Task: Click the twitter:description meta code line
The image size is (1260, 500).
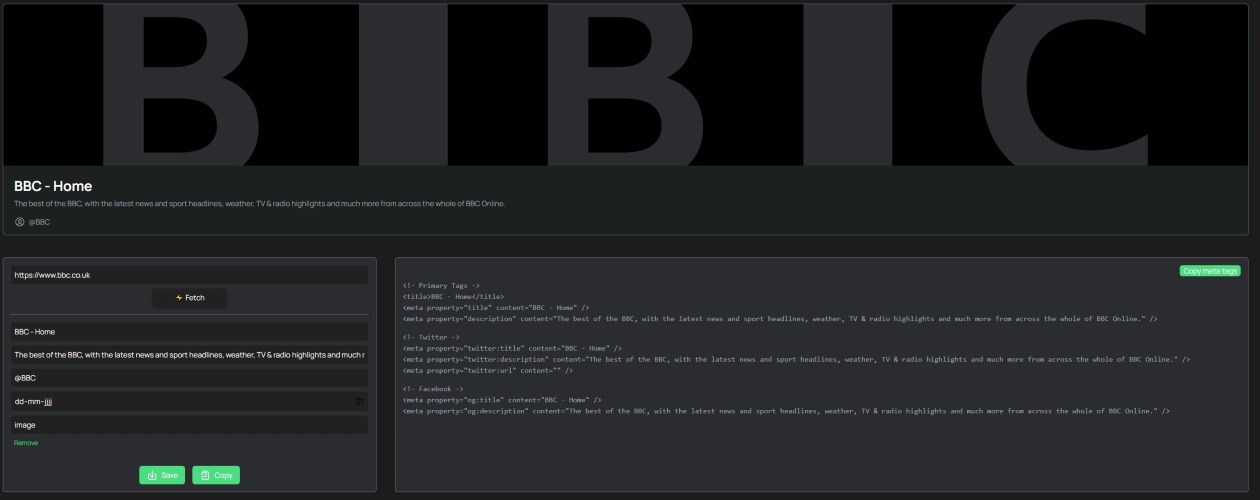Action: pos(796,360)
